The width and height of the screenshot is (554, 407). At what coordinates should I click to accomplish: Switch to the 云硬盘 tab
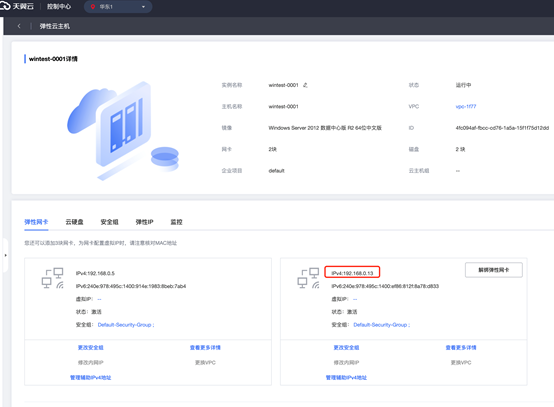[x=74, y=222]
